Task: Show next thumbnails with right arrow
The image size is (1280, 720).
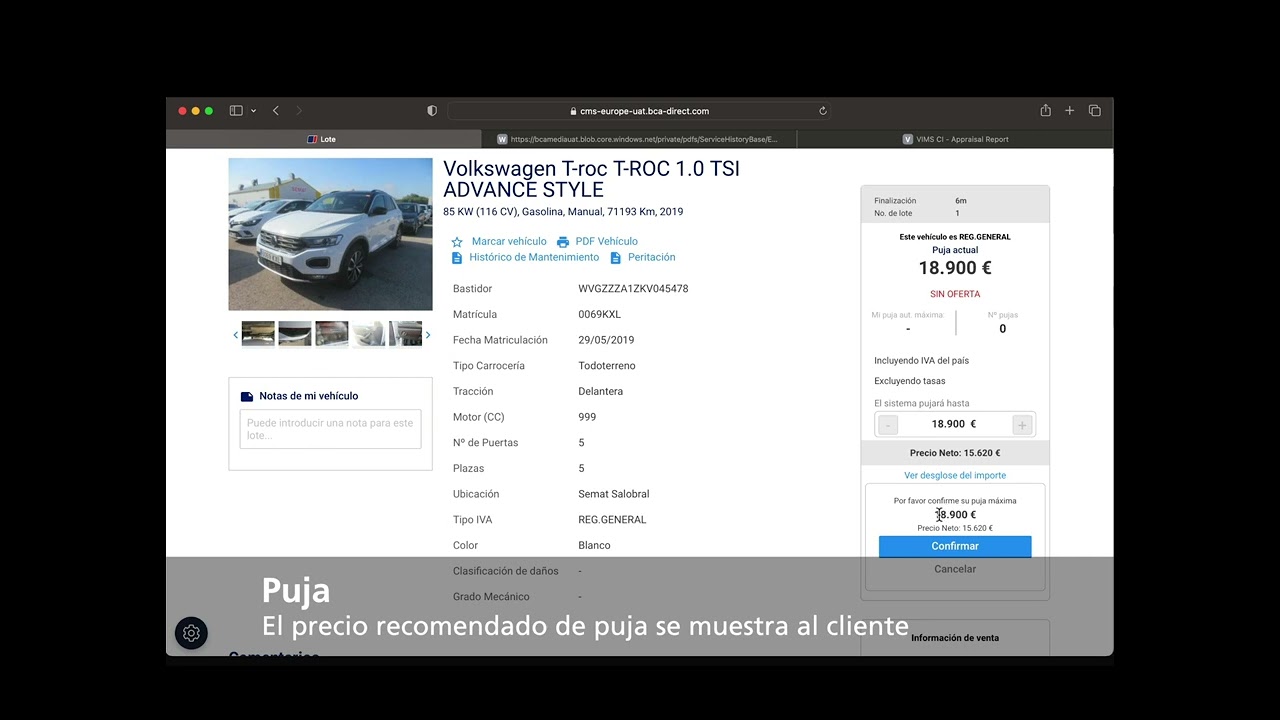Action: tap(427, 335)
